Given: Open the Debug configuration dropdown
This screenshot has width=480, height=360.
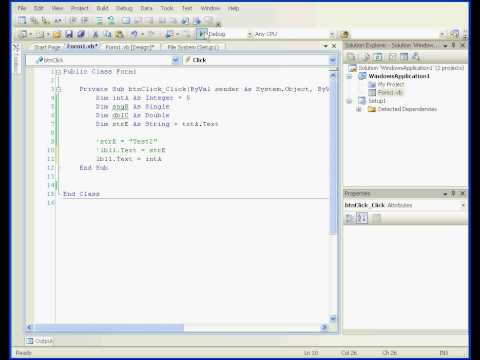Looking at the screenshot, I should 249,34.
